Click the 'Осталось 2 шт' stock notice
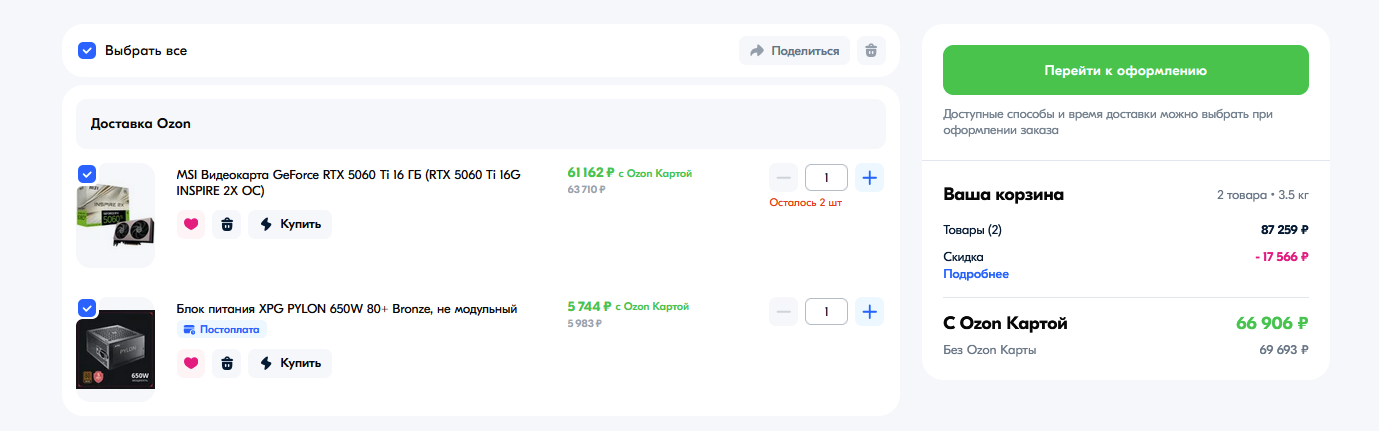Viewport: 1379px width, 431px height. pos(806,203)
